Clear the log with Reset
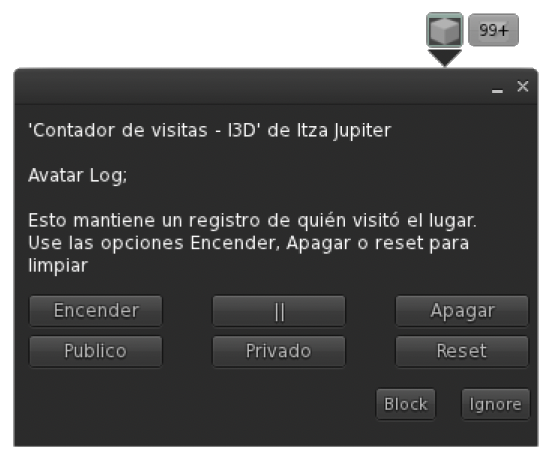Screen dimensions: 548x456 (x=462, y=351)
